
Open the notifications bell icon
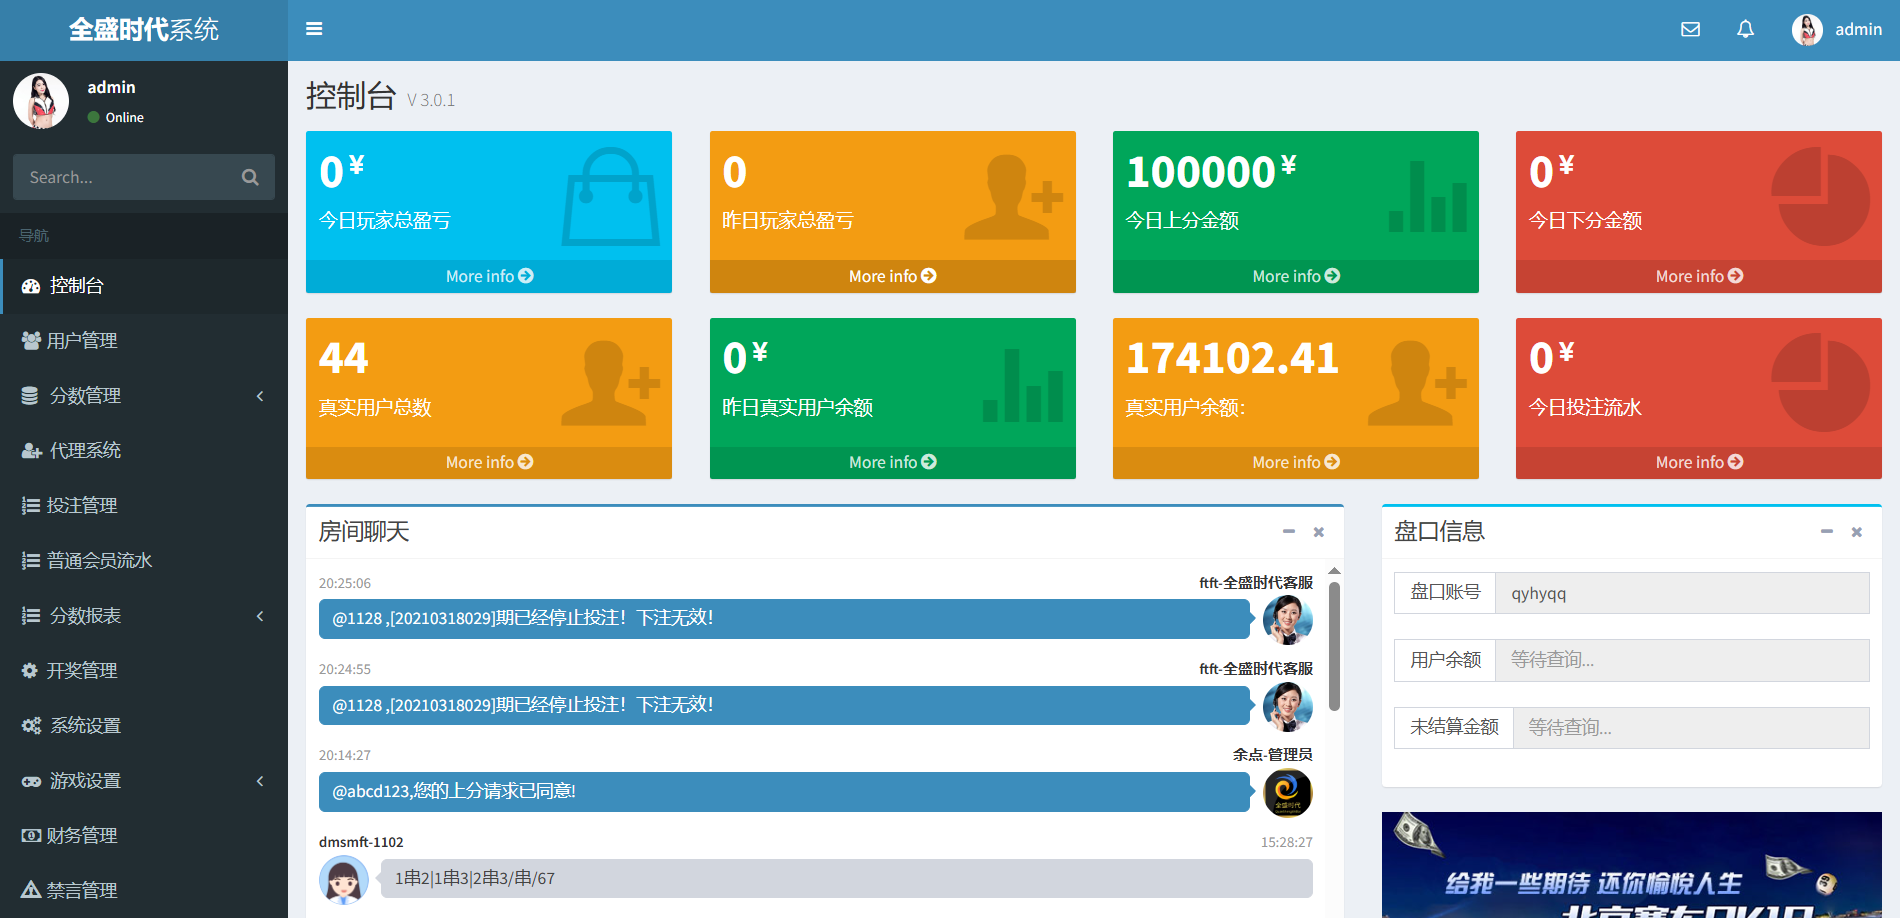point(1745,29)
